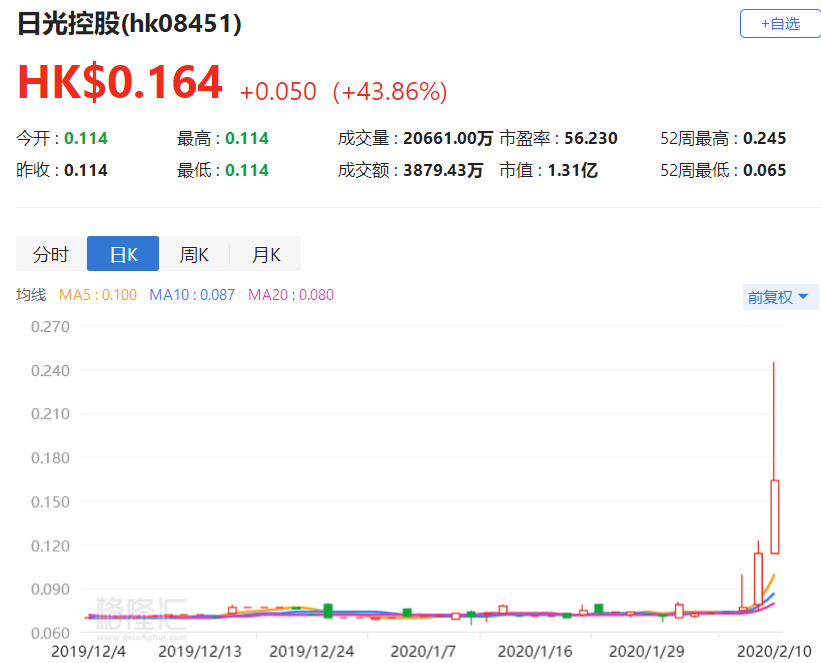
Task: Click the 52周最高 value 0.245
Action: [764, 138]
